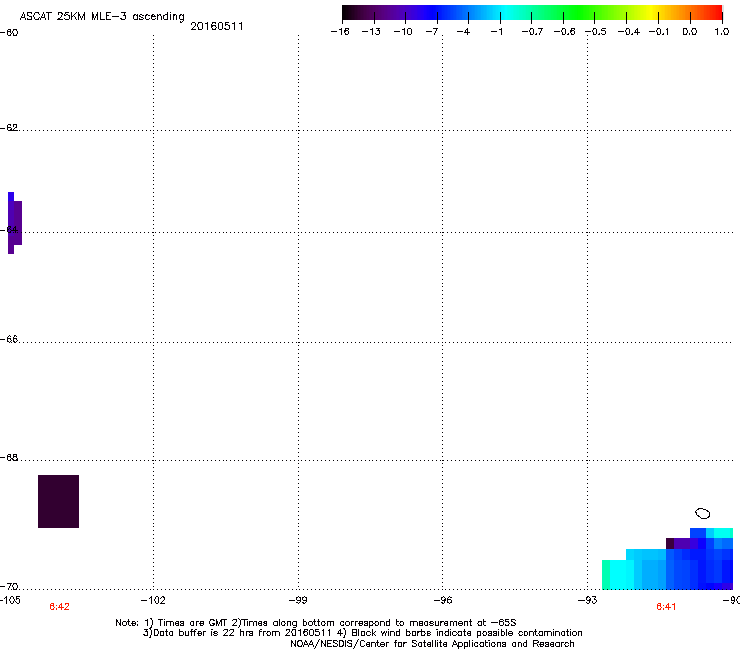Click the note 'Data buffer is 22 hrs from 20160511'
The width and height of the screenshot is (740, 650).
tap(239, 633)
